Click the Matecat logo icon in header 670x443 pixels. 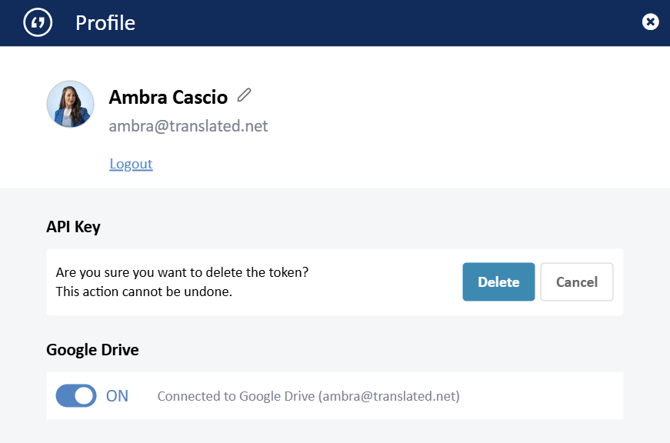point(37,22)
